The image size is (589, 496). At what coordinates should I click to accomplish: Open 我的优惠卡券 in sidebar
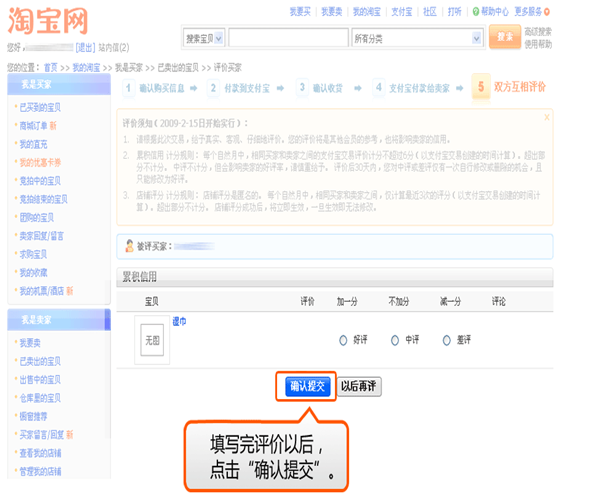point(40,163)
